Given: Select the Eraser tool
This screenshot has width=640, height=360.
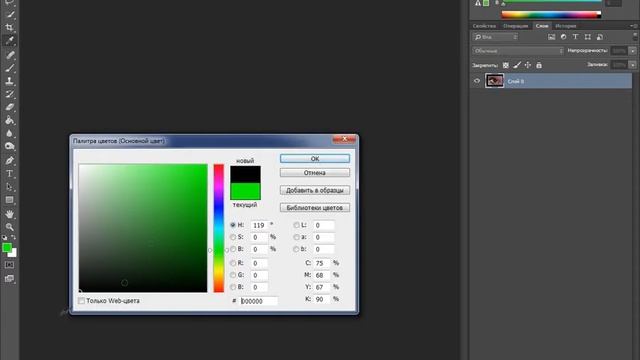Looking at the screenshot, I should click(10, 107).
